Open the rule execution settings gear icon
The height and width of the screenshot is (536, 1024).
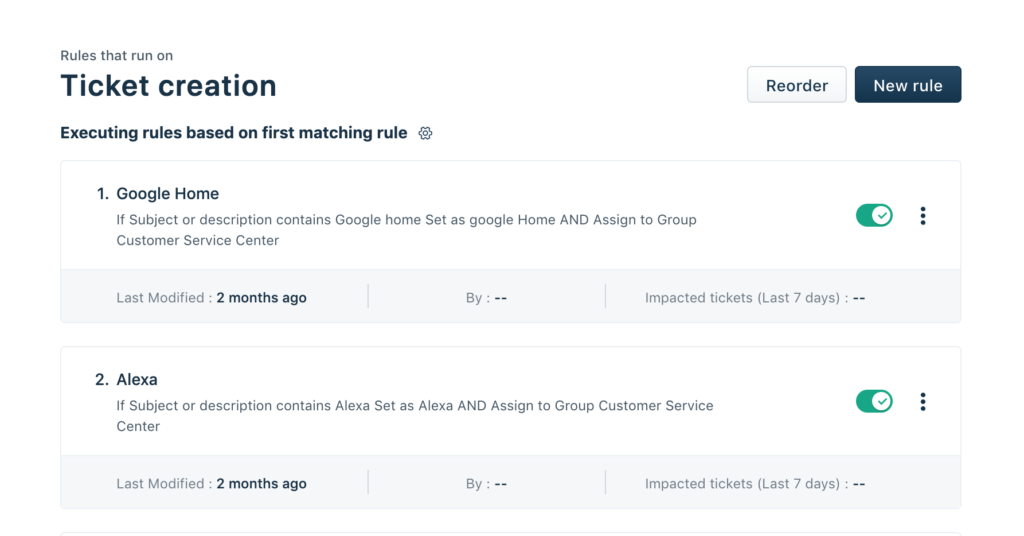tap(425, 133)
